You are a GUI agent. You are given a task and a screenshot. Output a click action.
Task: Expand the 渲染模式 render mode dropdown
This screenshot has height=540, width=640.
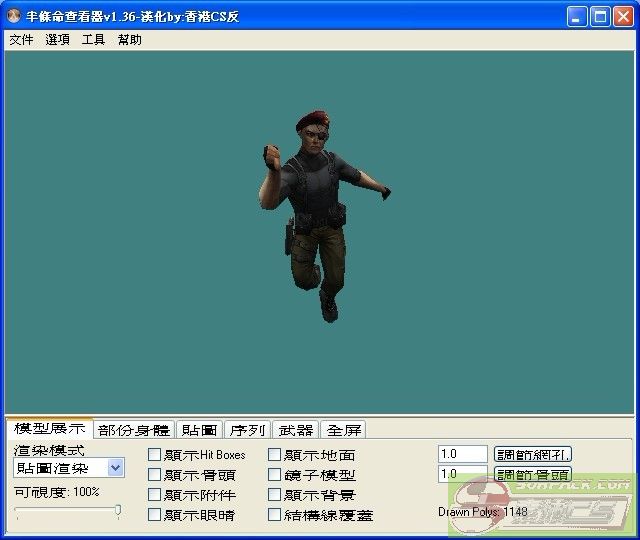tap(115, 468)
